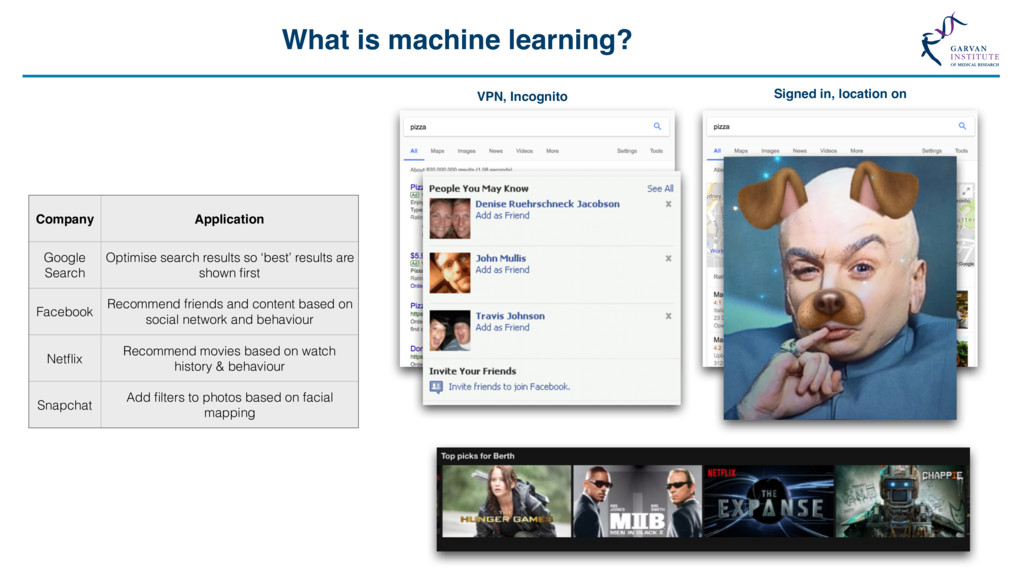Open John Mullis profile link
Screen dimensions: 1024x576
[500, 259]
